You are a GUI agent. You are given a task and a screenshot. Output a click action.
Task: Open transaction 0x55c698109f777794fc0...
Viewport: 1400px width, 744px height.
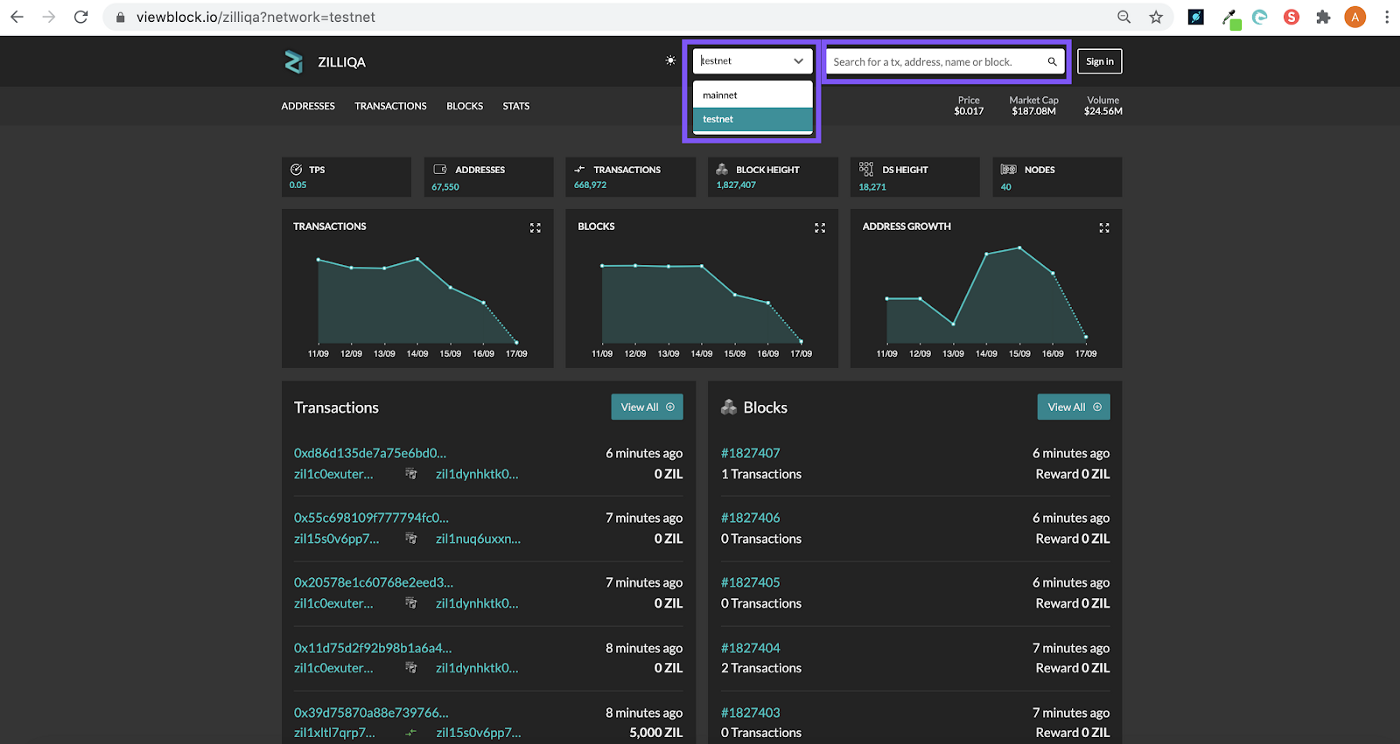point(371,518)
